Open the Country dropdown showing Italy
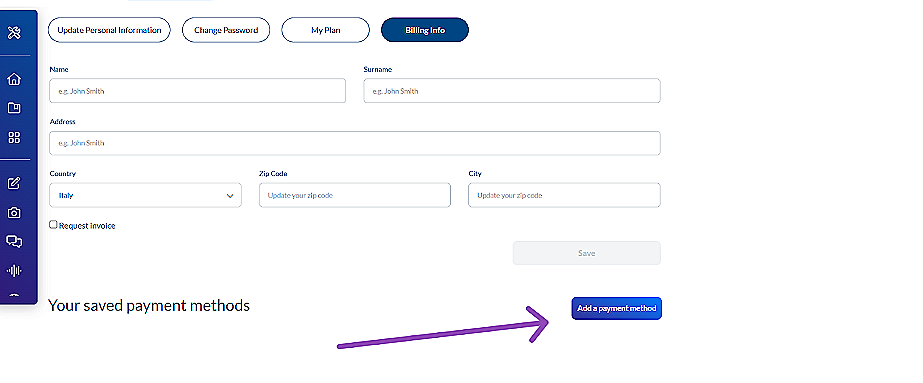Screen dimensions: 923x383 pyautogui.click(x=145, y=195)
